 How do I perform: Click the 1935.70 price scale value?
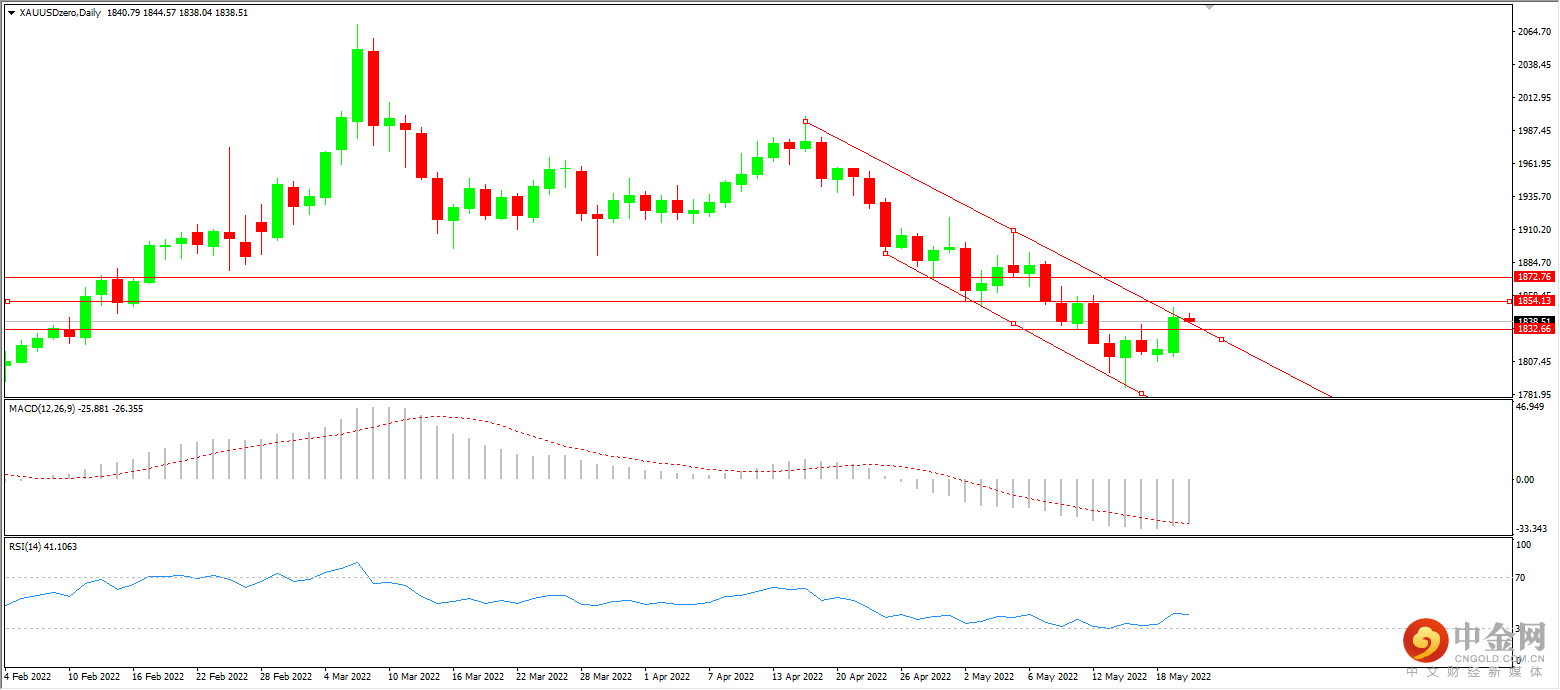pyautogui.click(x=1534, y=197)
